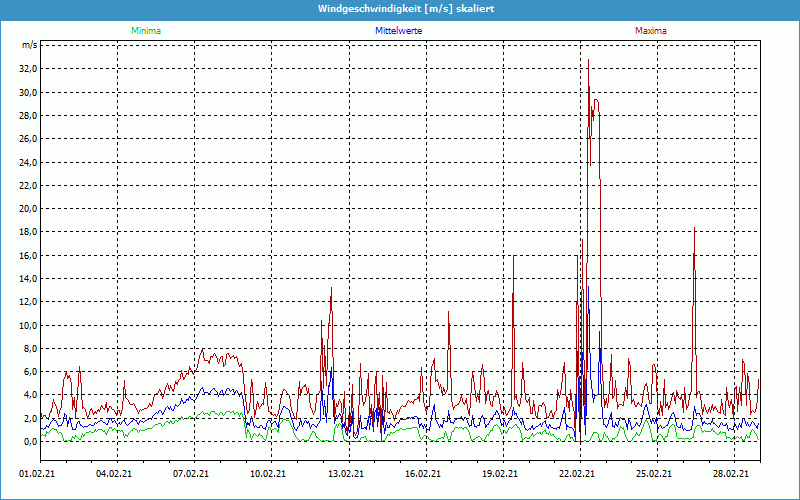
Task: Click the 22.02.21 date label
Action: pos(576,475)
